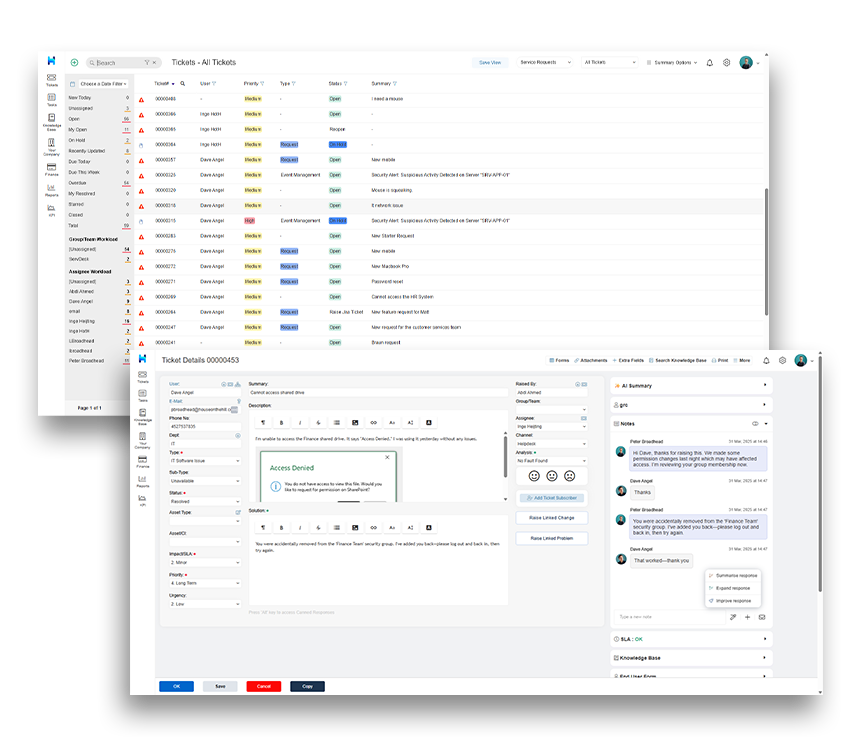The image size is (841, 737).
Task: Toggle the eye visibility icon in Notes panel
Action: (755, 424)
